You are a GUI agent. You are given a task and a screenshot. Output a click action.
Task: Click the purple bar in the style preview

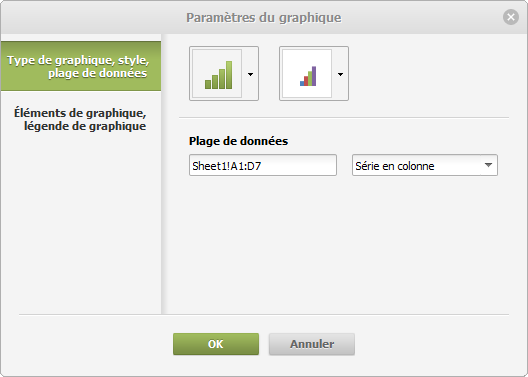(x=314, y=76)
